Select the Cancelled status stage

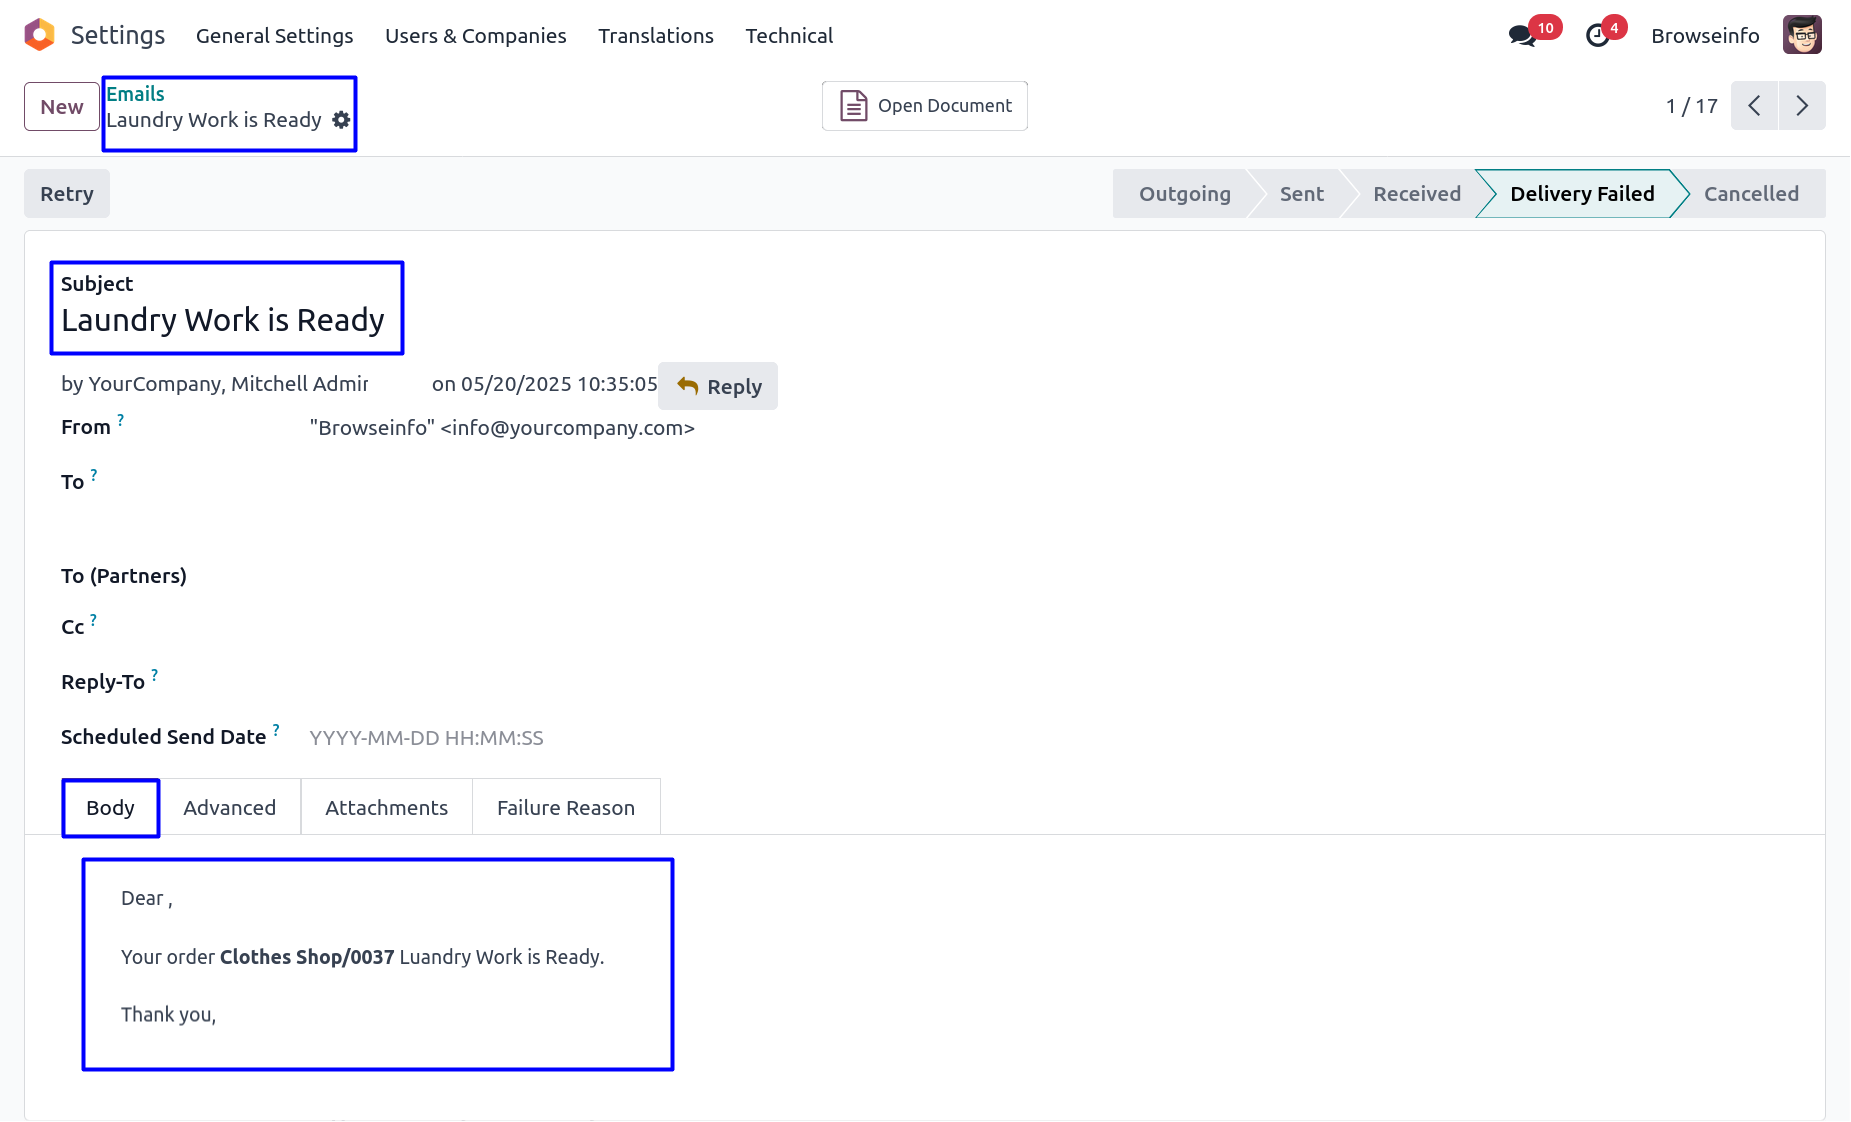[x=1750, y=194]
